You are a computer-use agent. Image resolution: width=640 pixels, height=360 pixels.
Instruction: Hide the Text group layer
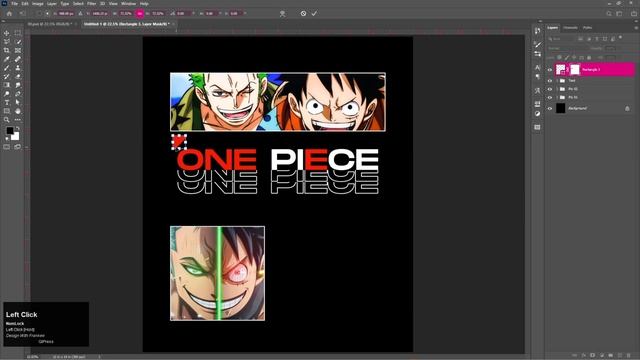550,81
